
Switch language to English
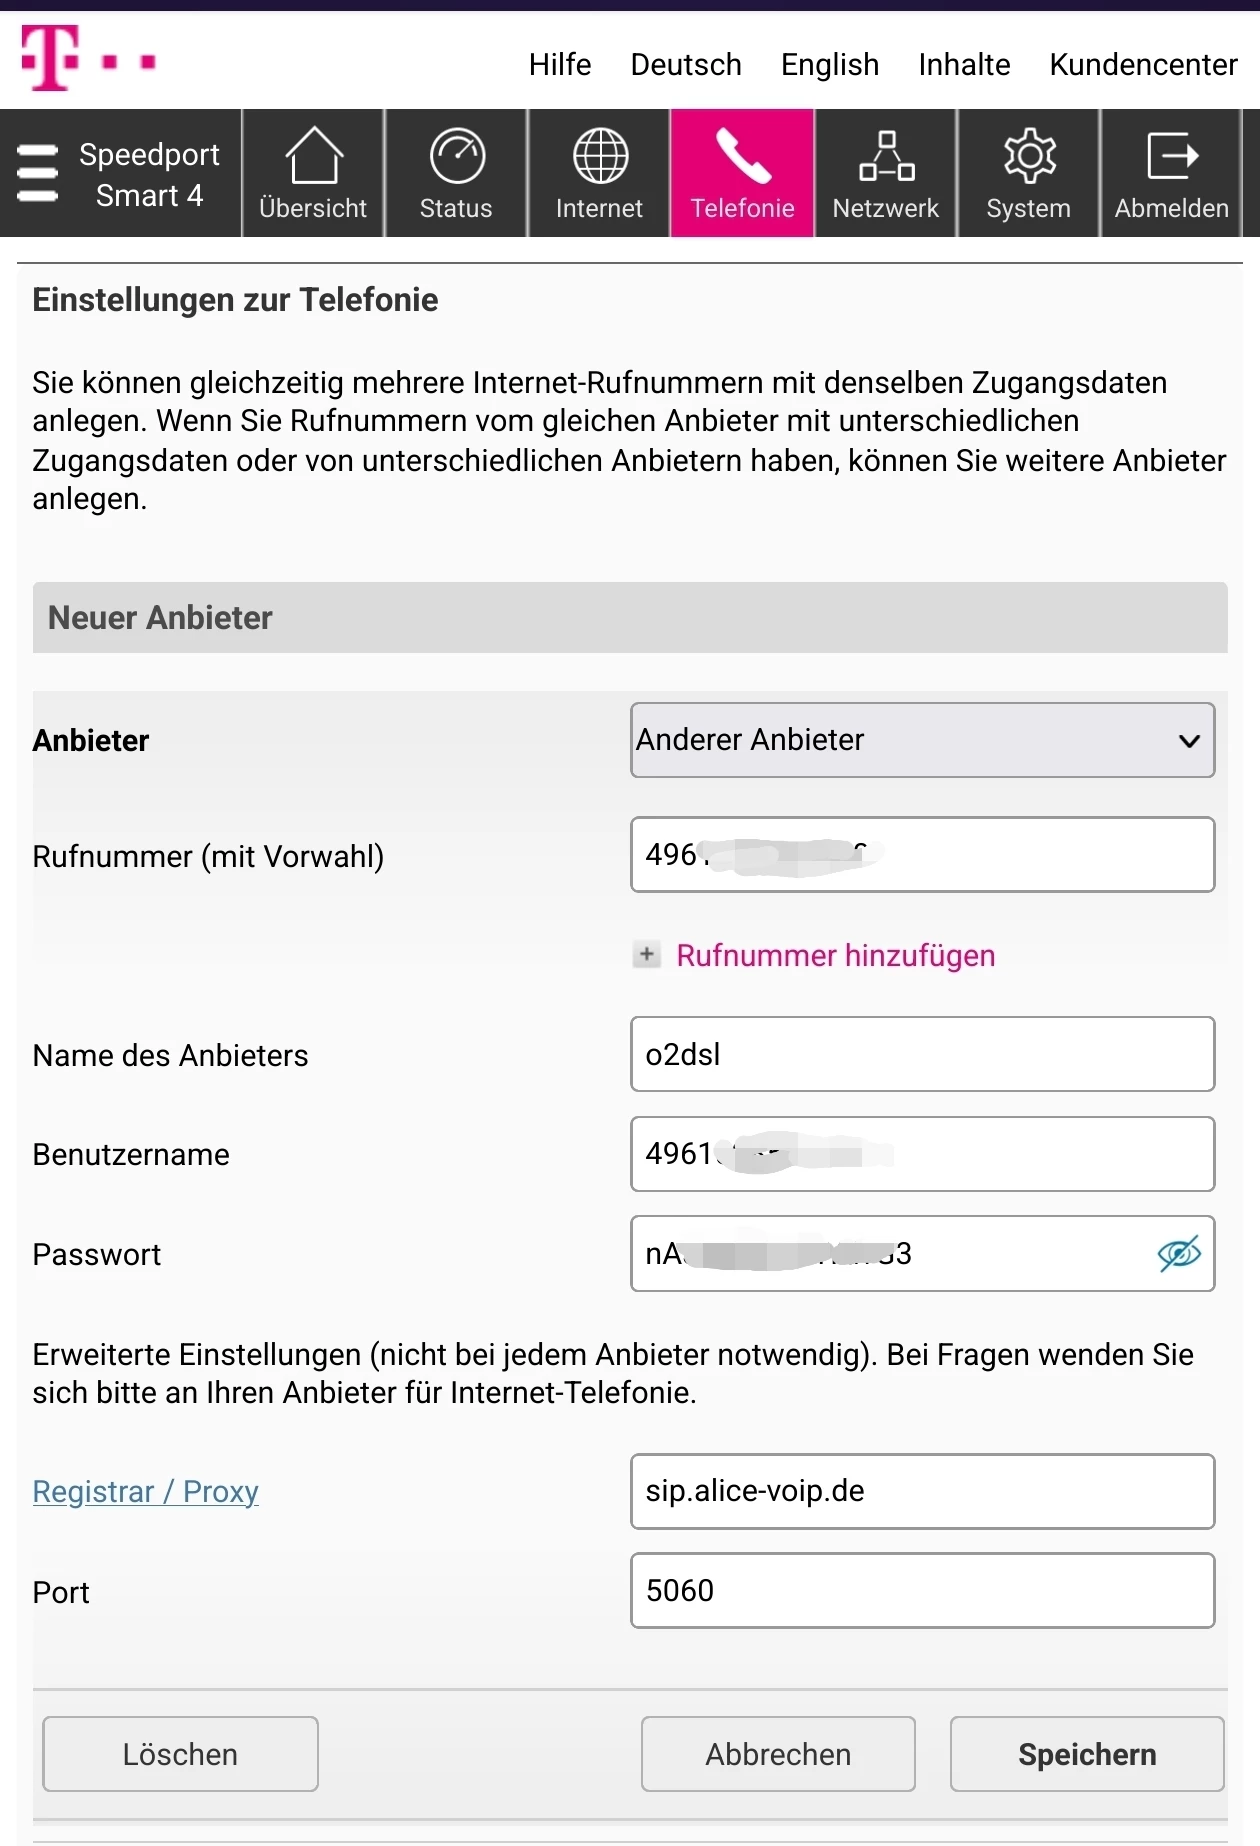point(830,65)
